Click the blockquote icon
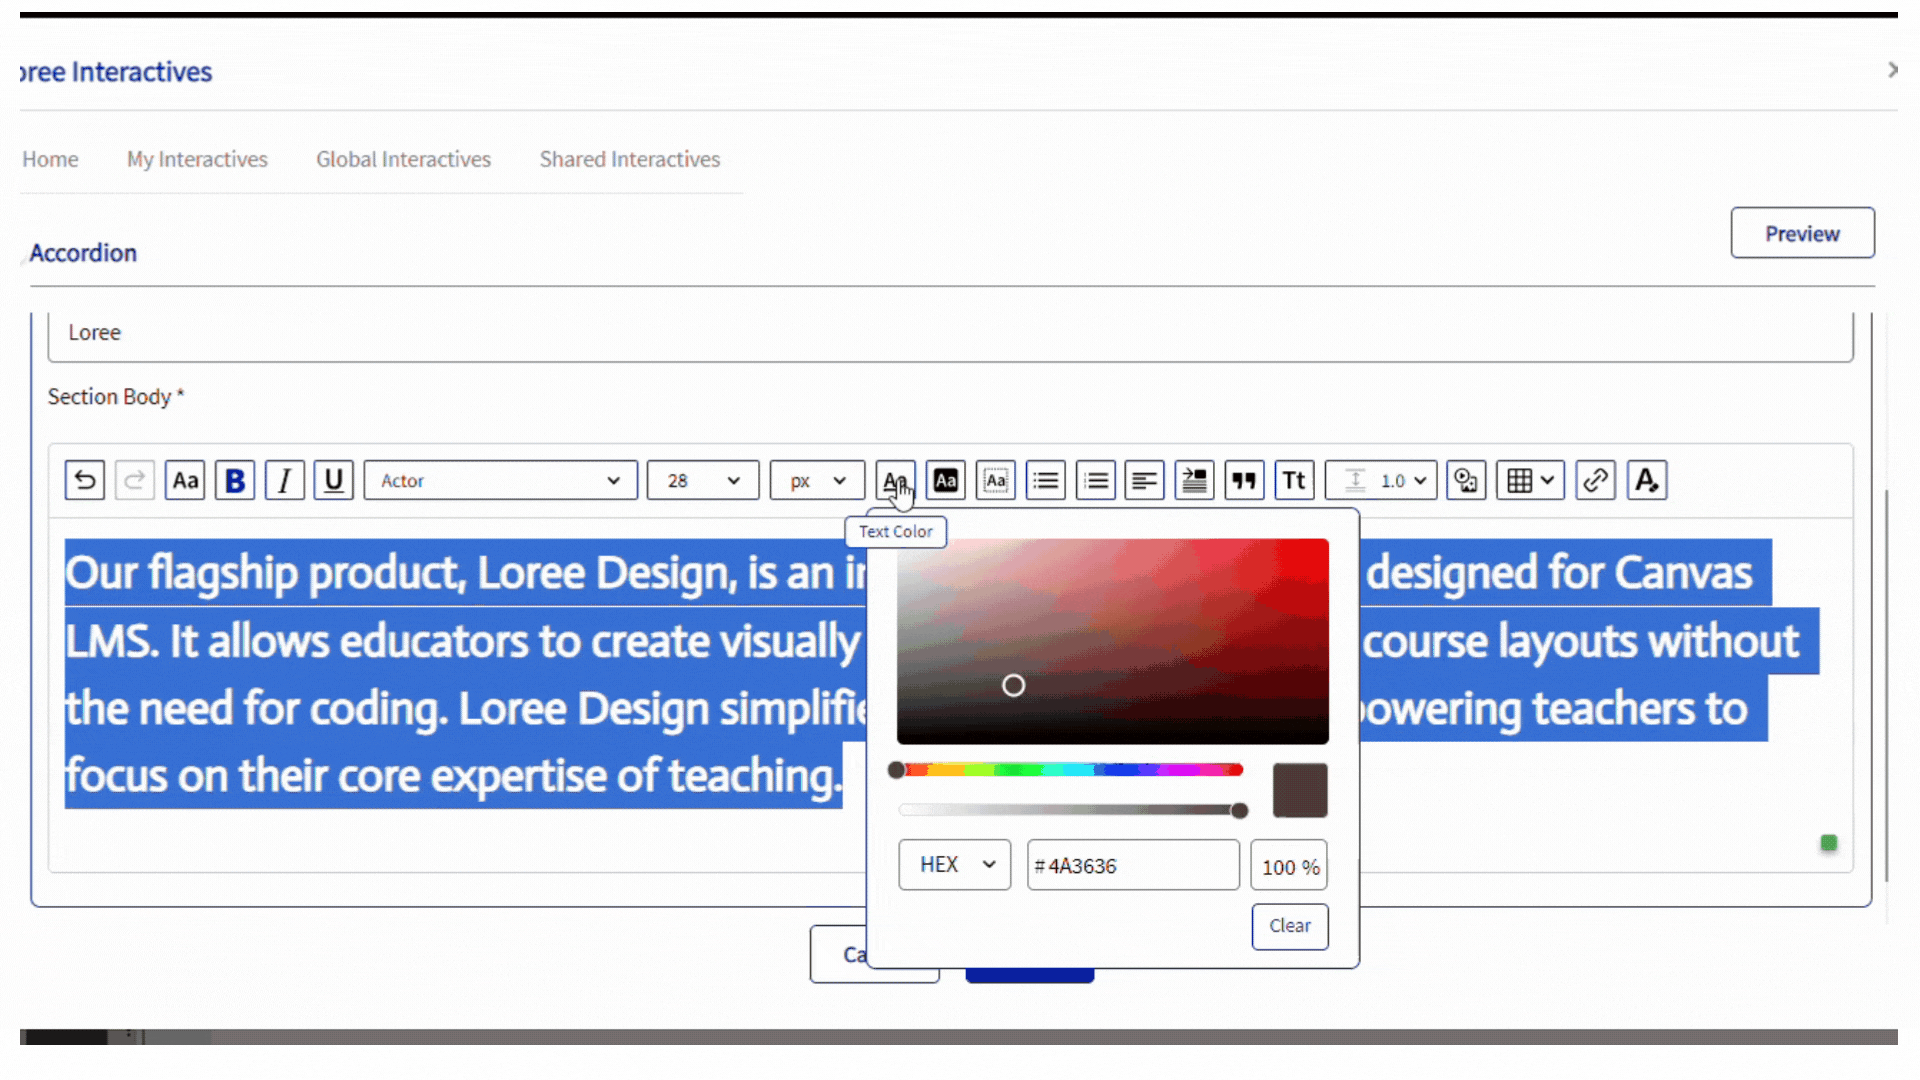Screen dimensions: 1920x1080 (x=1244, y=481)
